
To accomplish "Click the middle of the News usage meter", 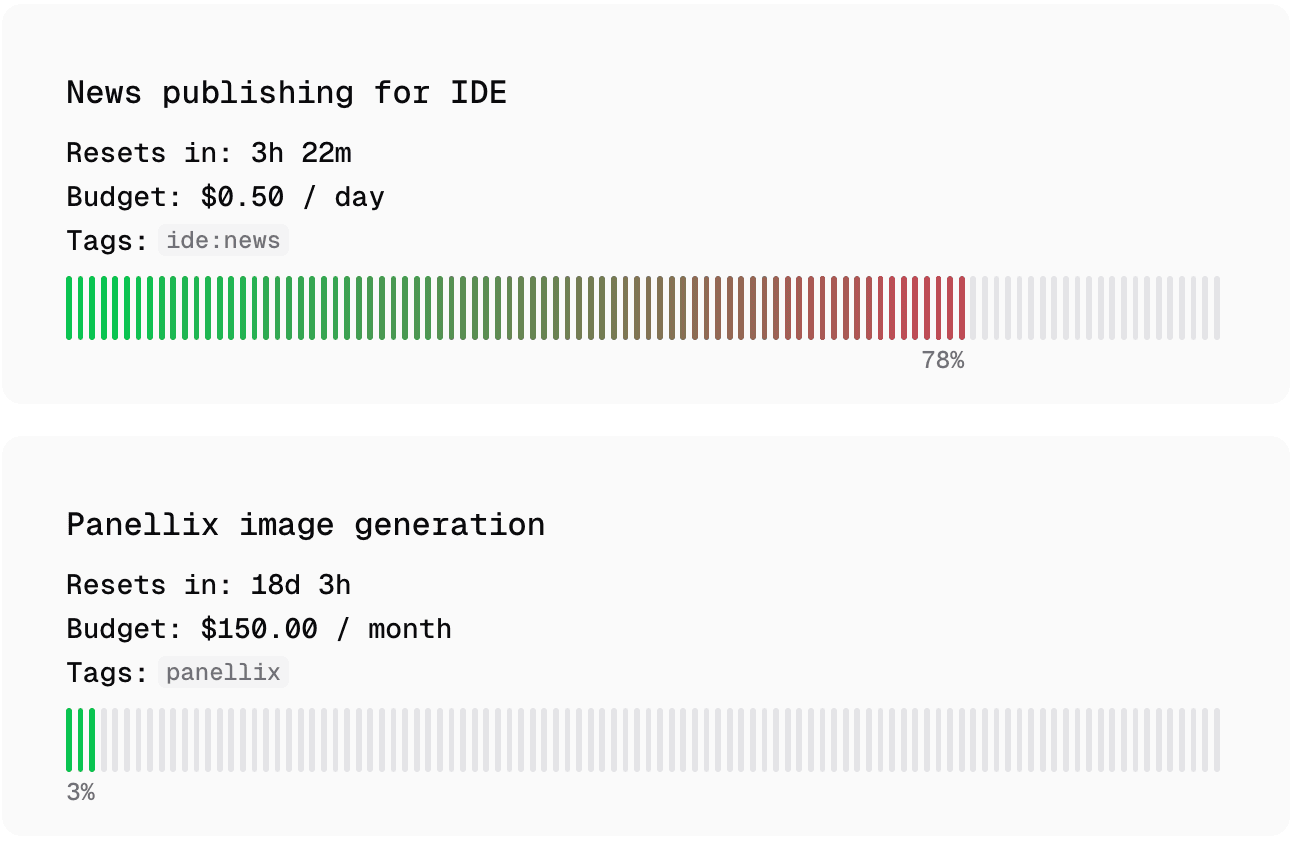I will coord(643,308).
